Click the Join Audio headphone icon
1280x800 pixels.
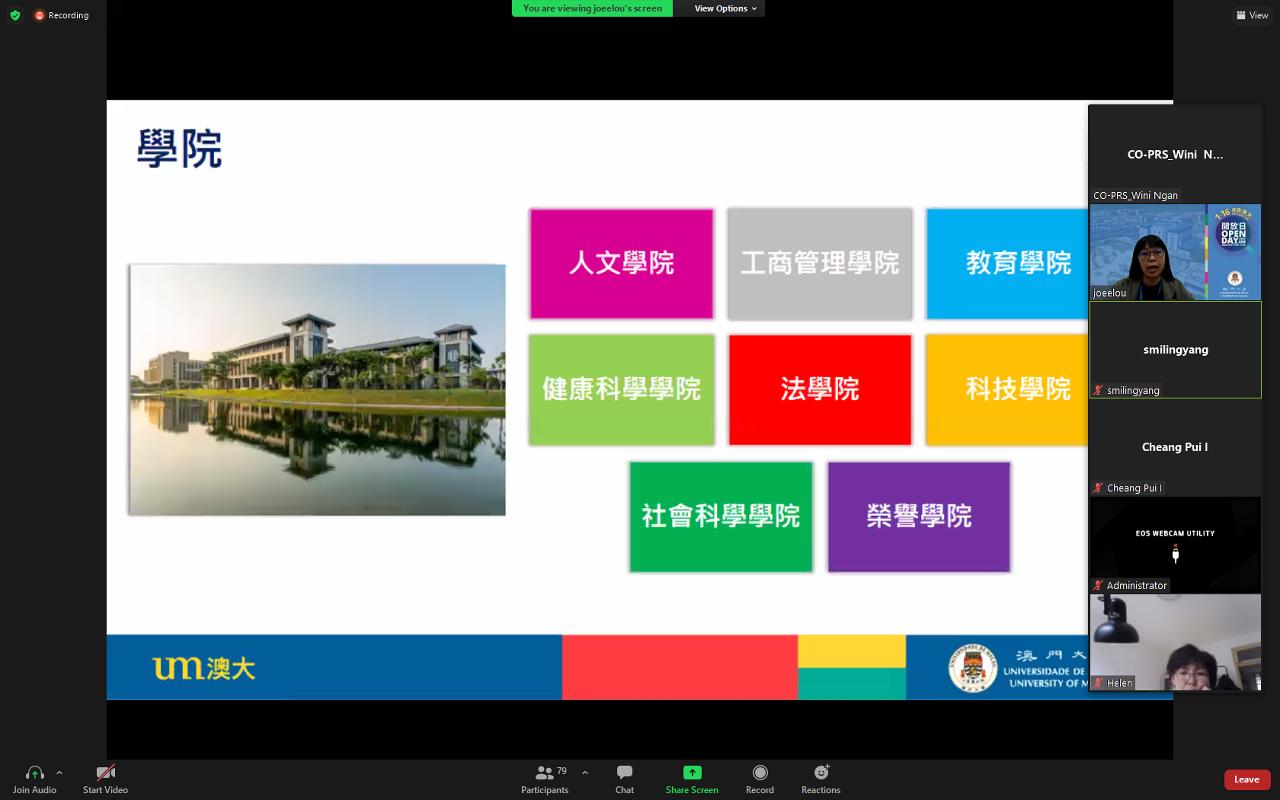(x=34, y=773)
